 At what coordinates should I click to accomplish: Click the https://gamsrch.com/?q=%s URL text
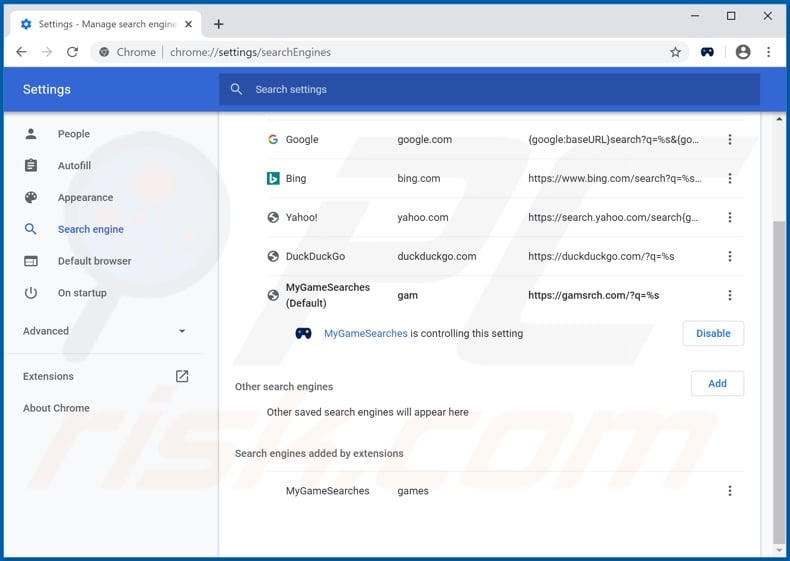pos(594,295)
